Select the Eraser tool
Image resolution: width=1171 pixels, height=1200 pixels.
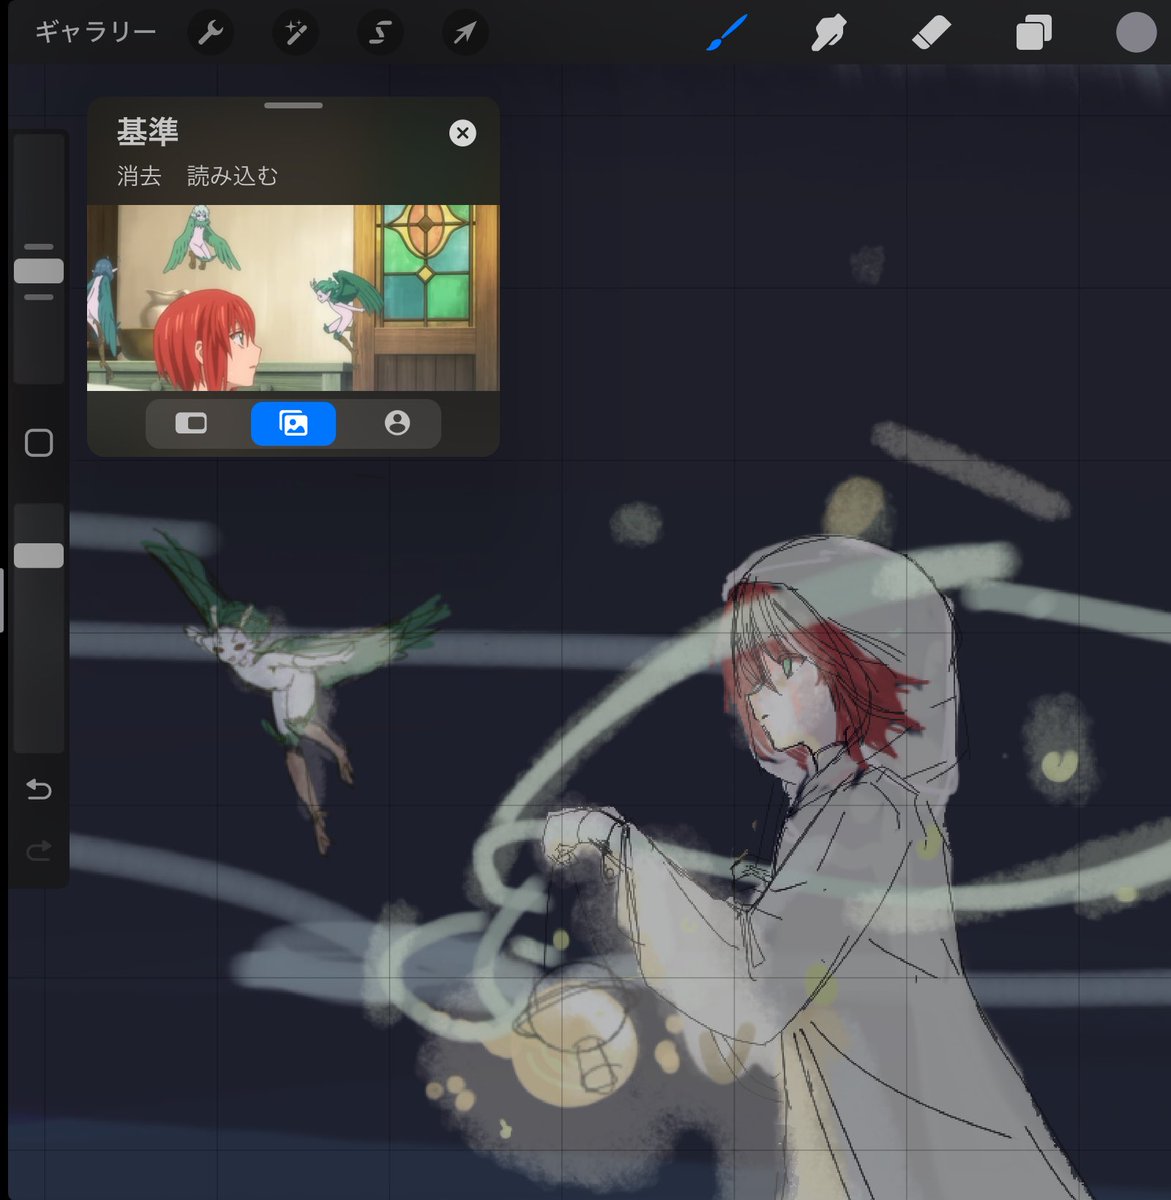coord(931,33)
